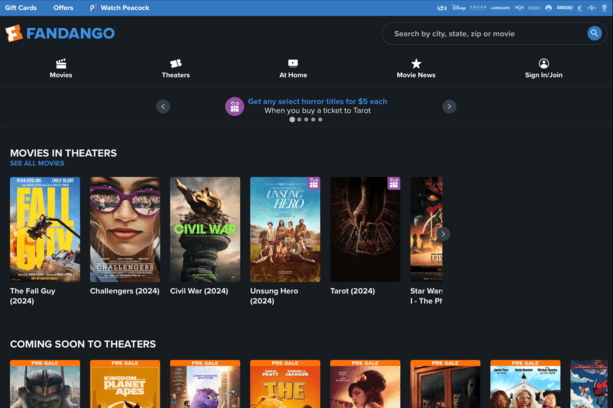Click the purple furry creature pre-sale poster

pos(205,384)
